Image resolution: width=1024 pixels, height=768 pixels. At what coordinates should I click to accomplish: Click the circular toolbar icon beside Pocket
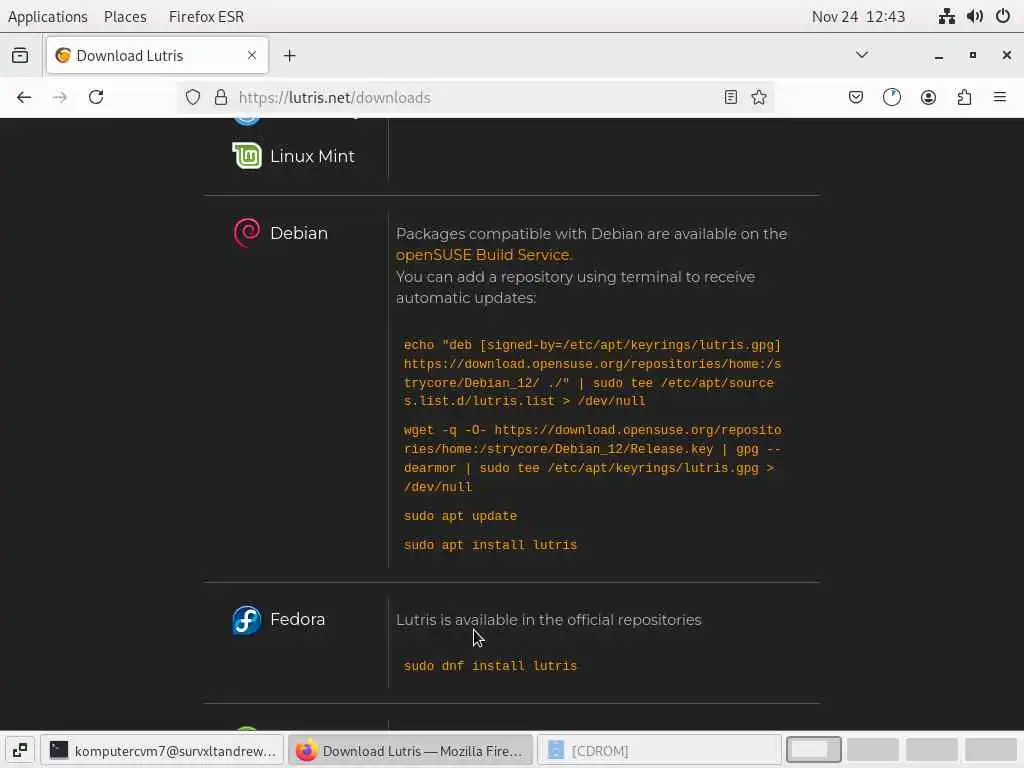click(x=891, y=97)
